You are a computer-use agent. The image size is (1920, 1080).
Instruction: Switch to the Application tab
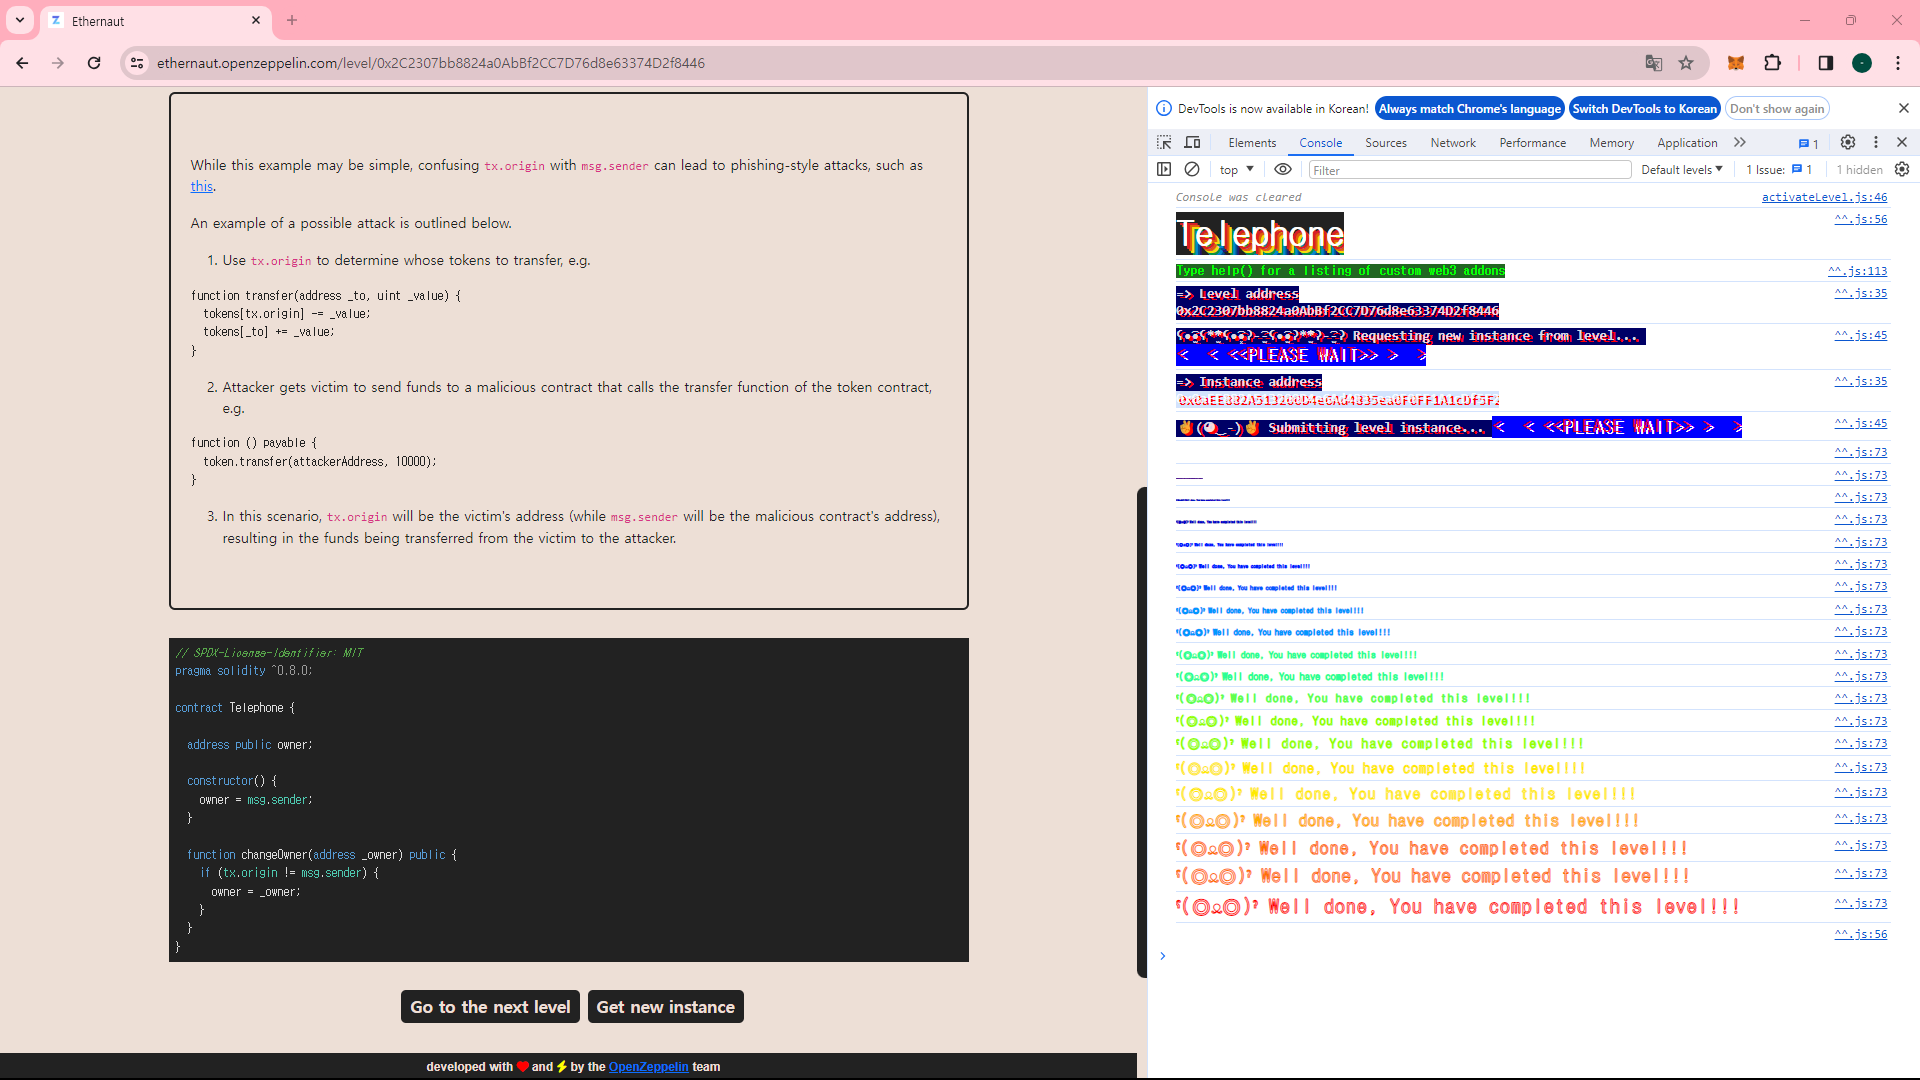point(1687,143)
